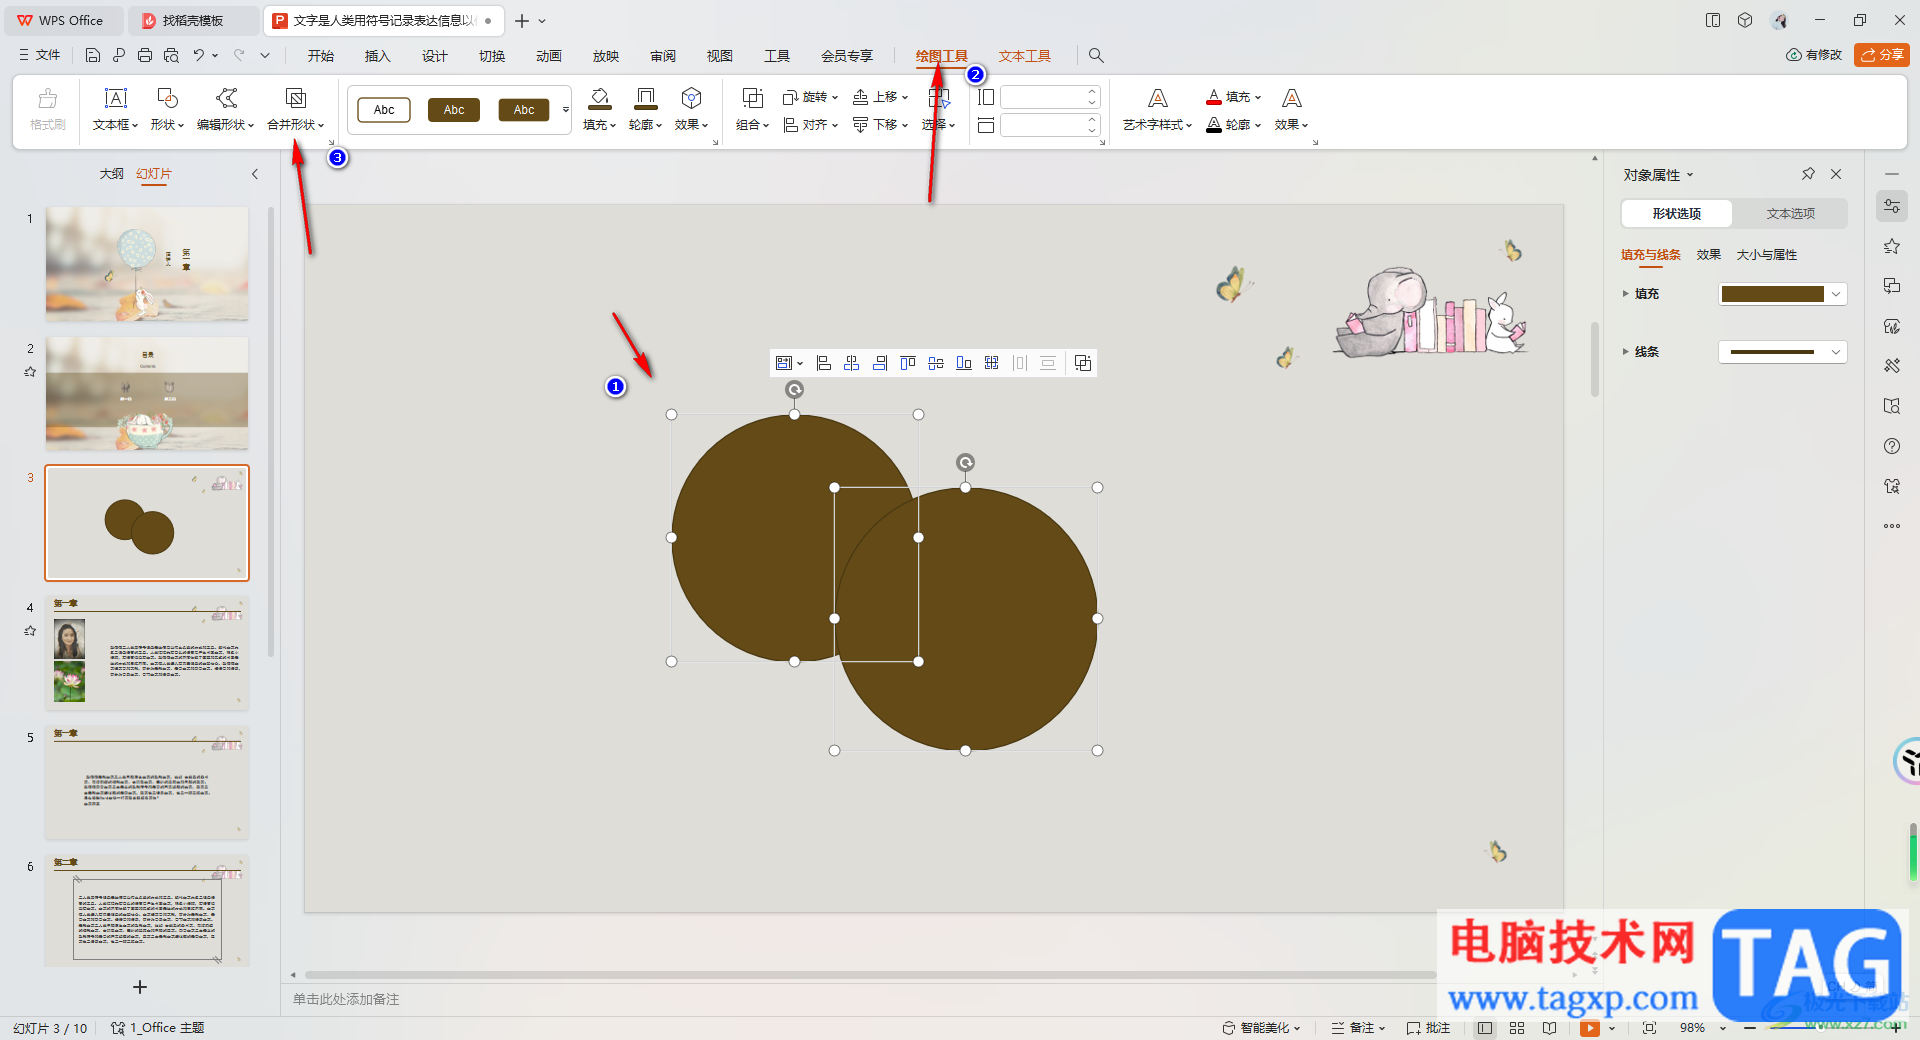Image resolution: width=1920 pixels, height=1040 pixels.
Task: Click the text Effects (效果) icon
Action: 1291,98
